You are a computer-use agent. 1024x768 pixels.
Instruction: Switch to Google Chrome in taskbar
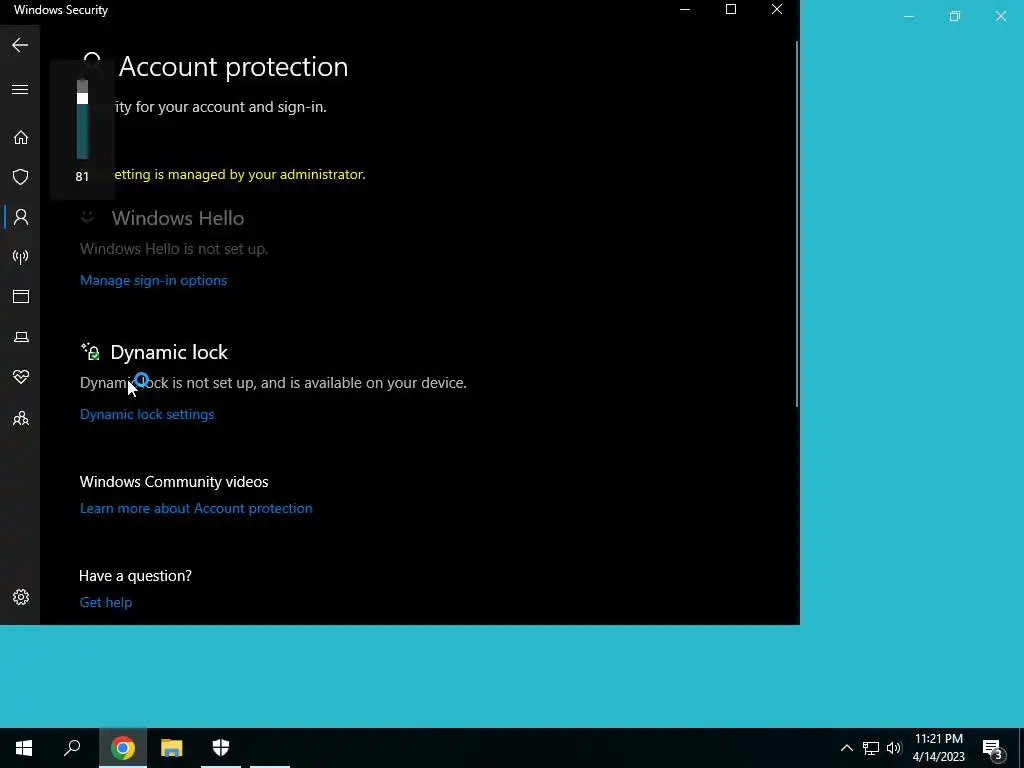(123, 748)
